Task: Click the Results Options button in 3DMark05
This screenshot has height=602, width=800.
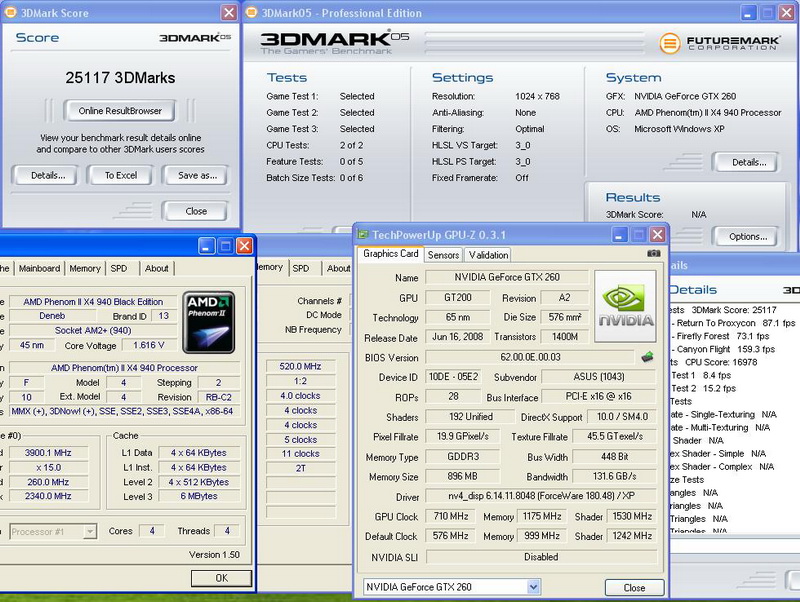Action: click(x=747, y=237)
